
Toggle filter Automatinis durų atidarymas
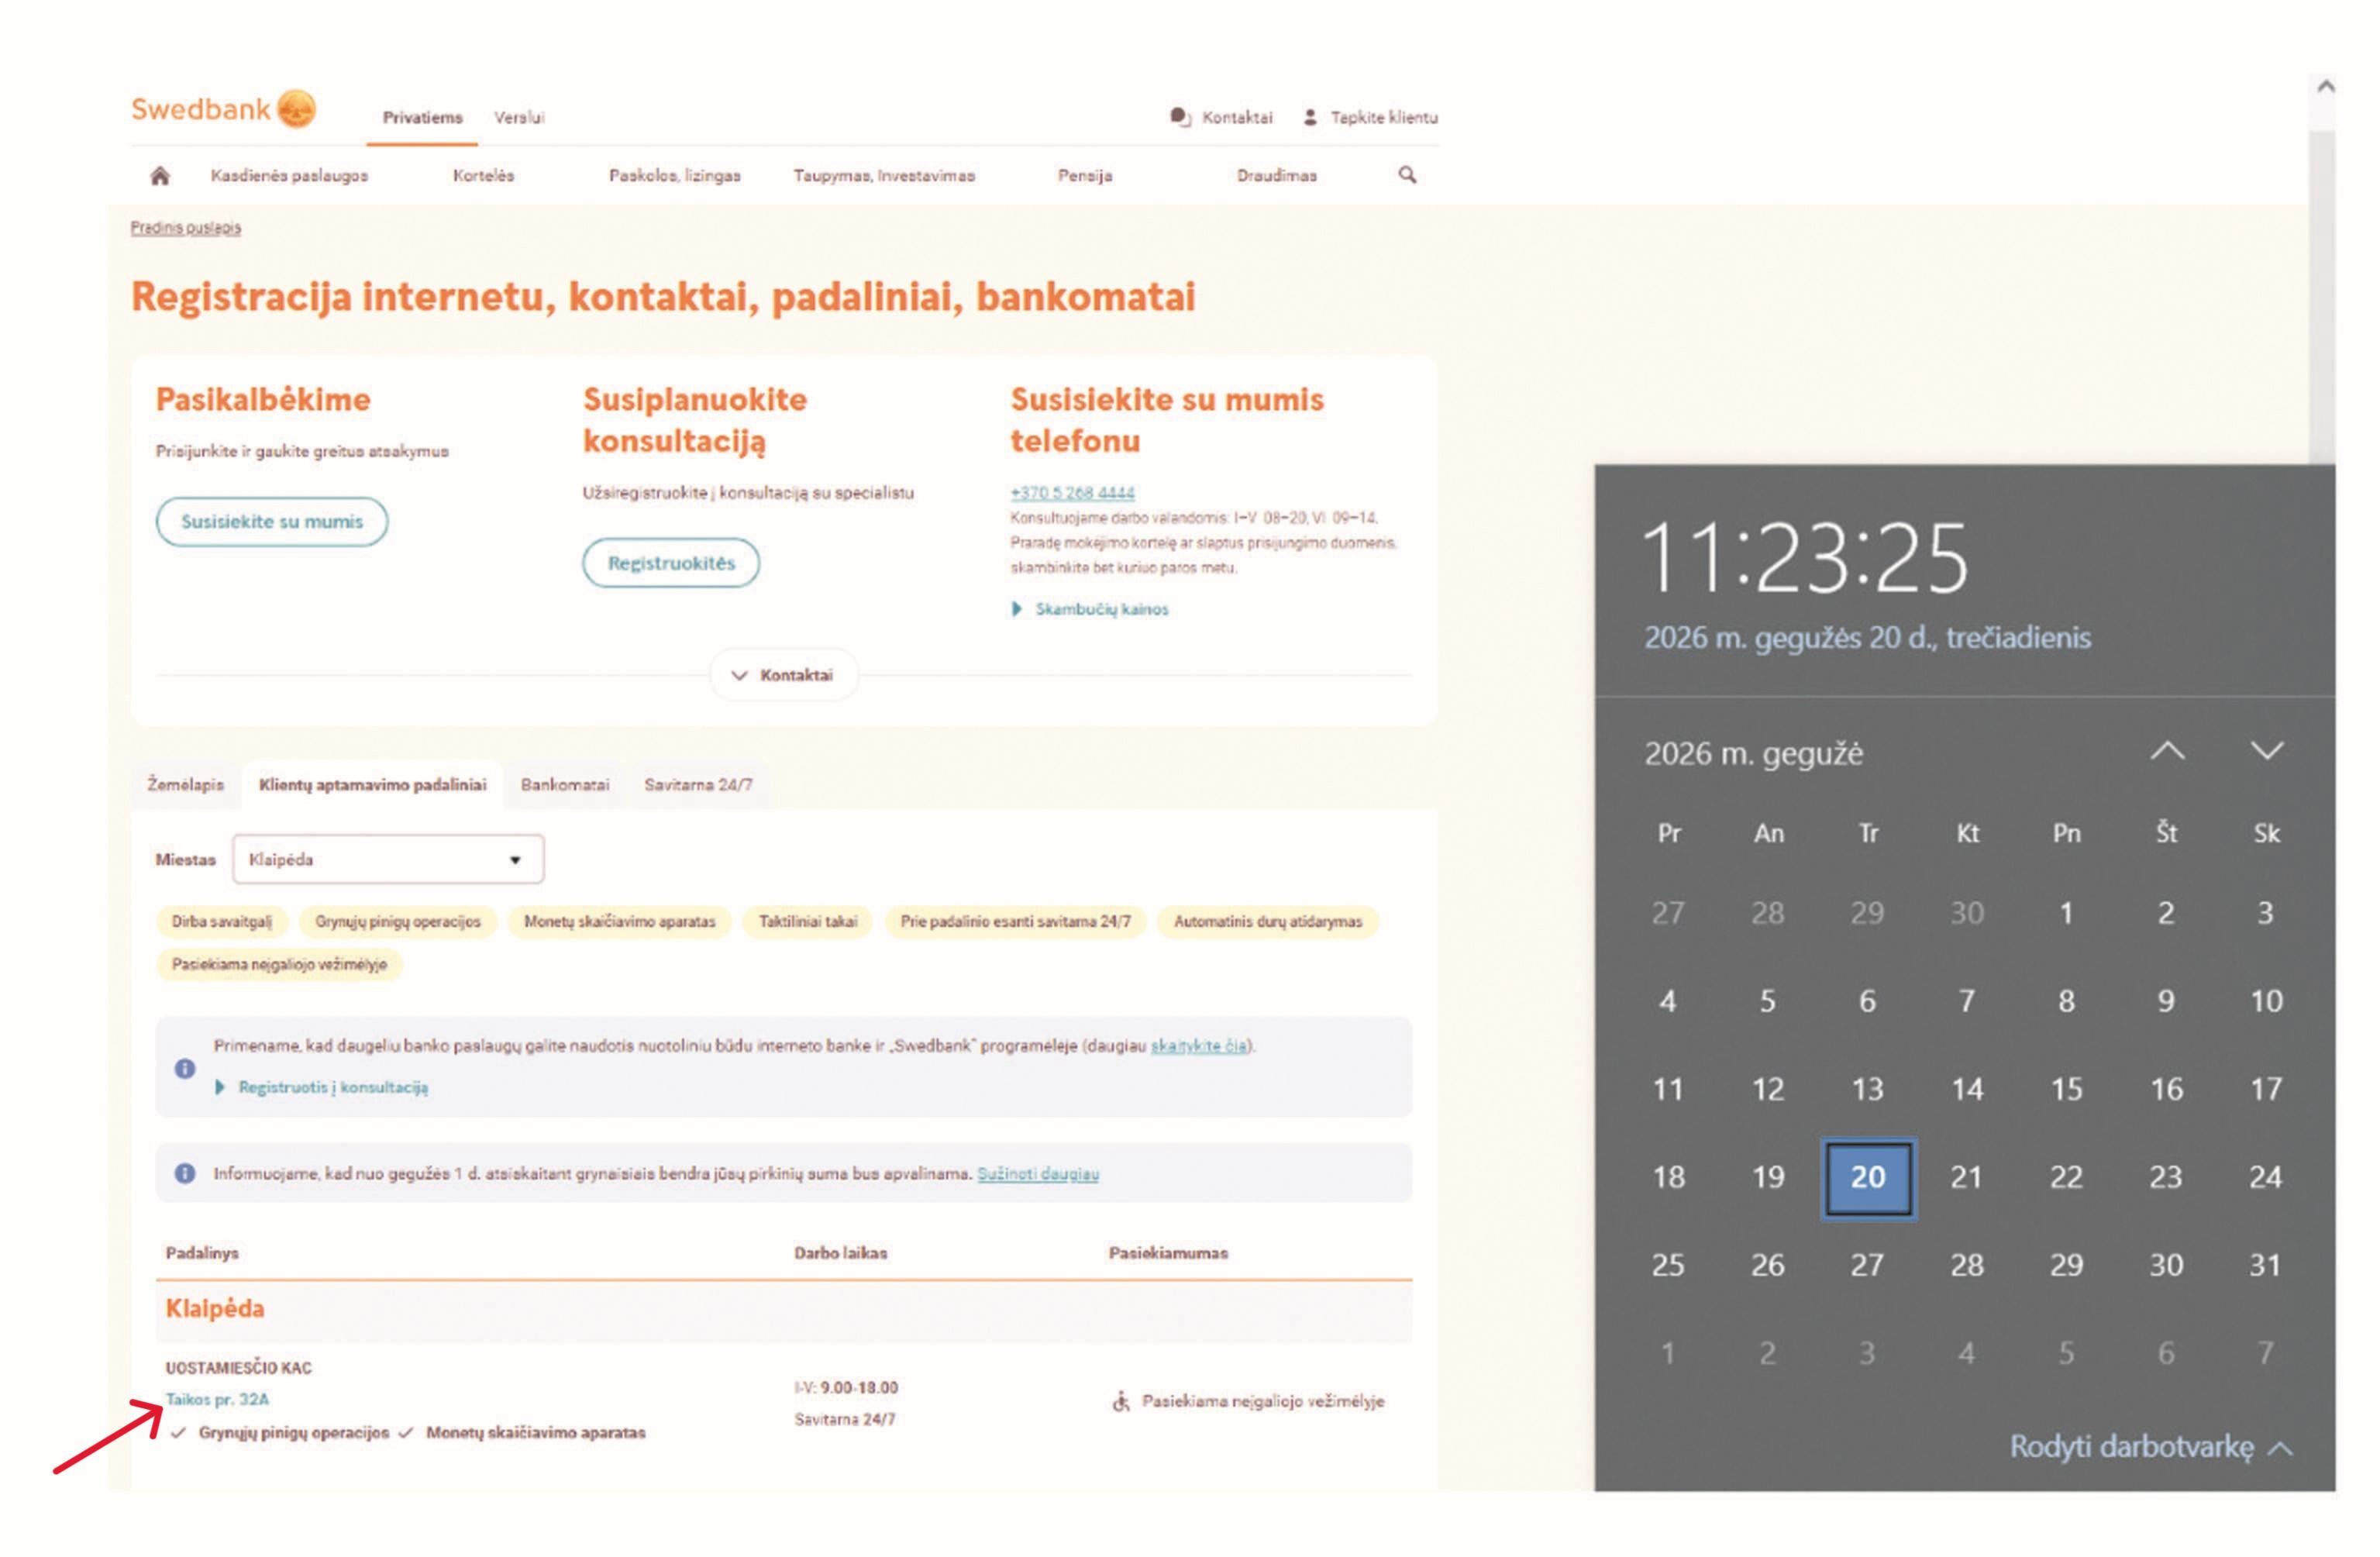pos(1268,921)
